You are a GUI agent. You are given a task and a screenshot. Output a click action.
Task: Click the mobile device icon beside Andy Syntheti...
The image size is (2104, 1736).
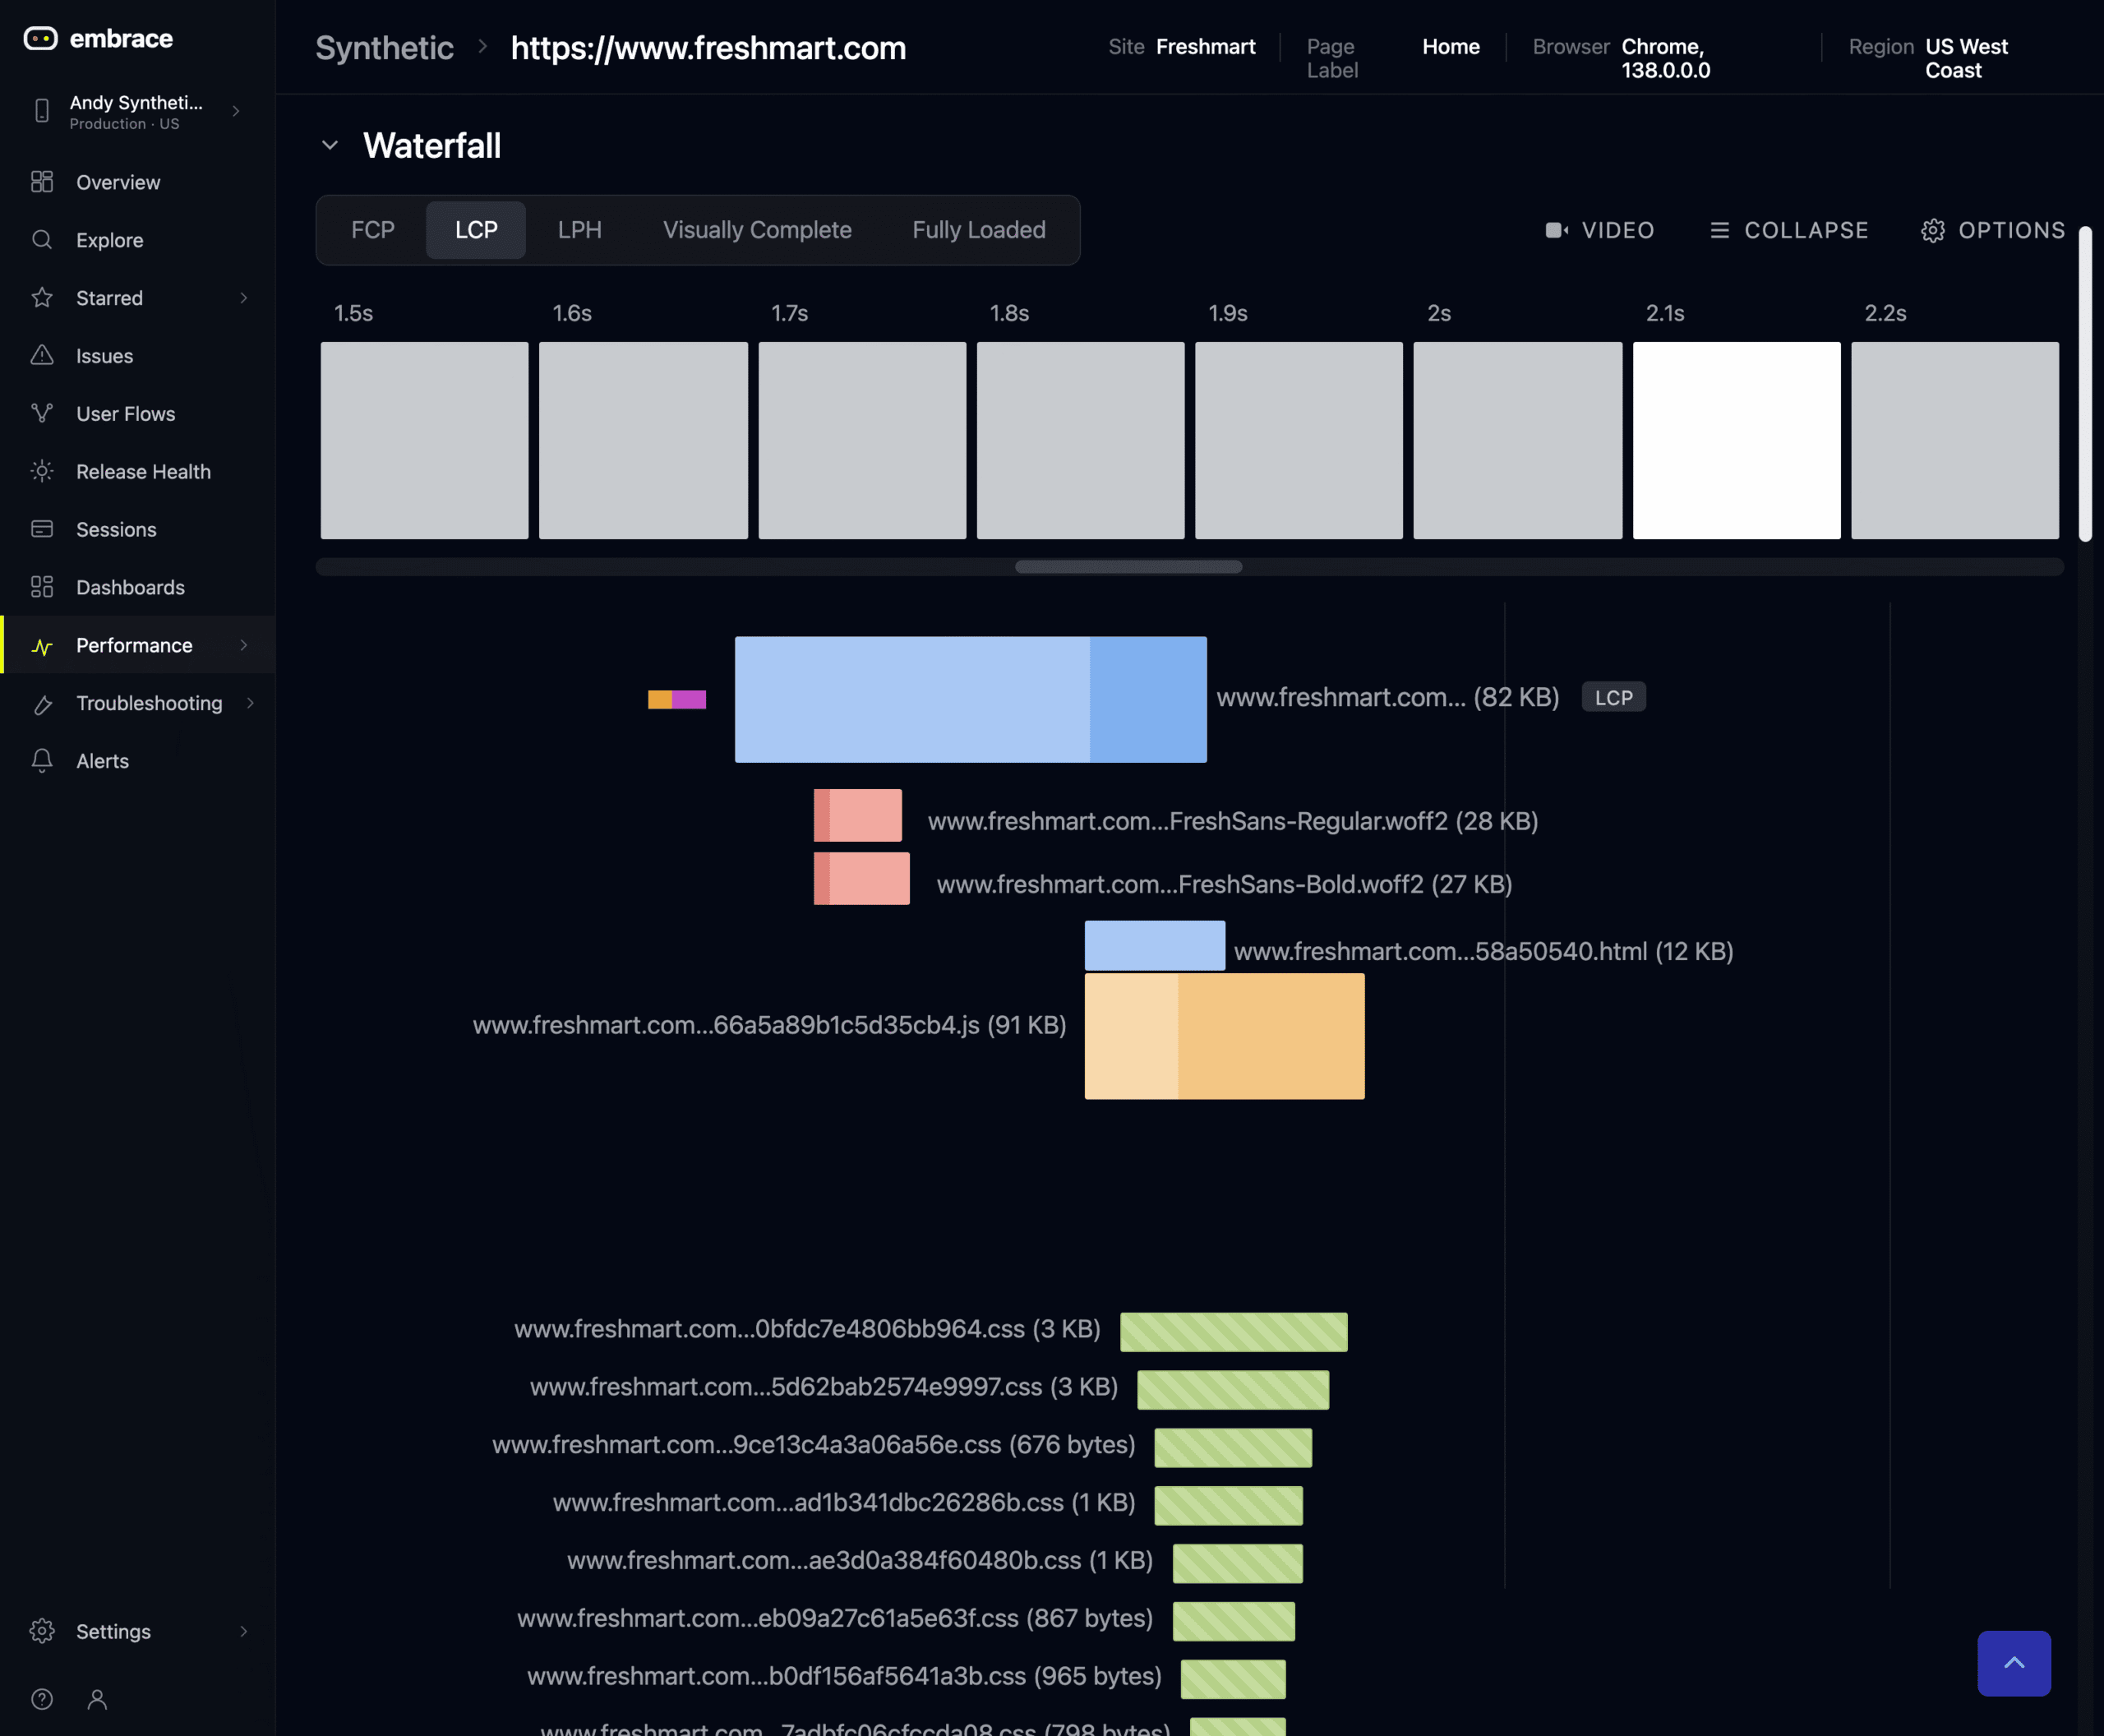pyautogui.click(x=42, y=111)
